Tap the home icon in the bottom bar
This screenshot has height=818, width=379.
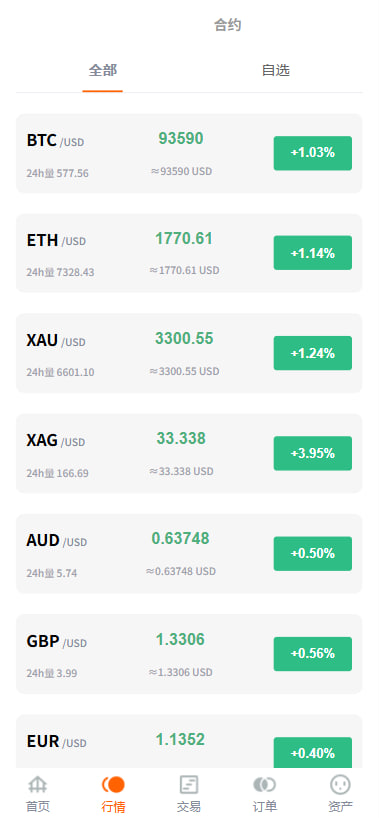pos(38,784)
